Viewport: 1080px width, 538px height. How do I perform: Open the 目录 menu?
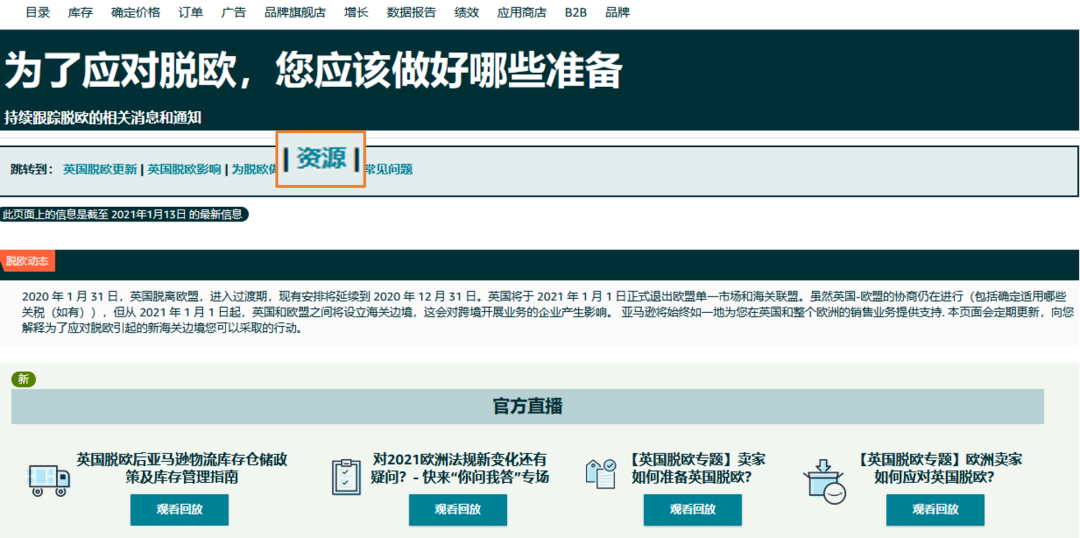[x=38, y=13]
